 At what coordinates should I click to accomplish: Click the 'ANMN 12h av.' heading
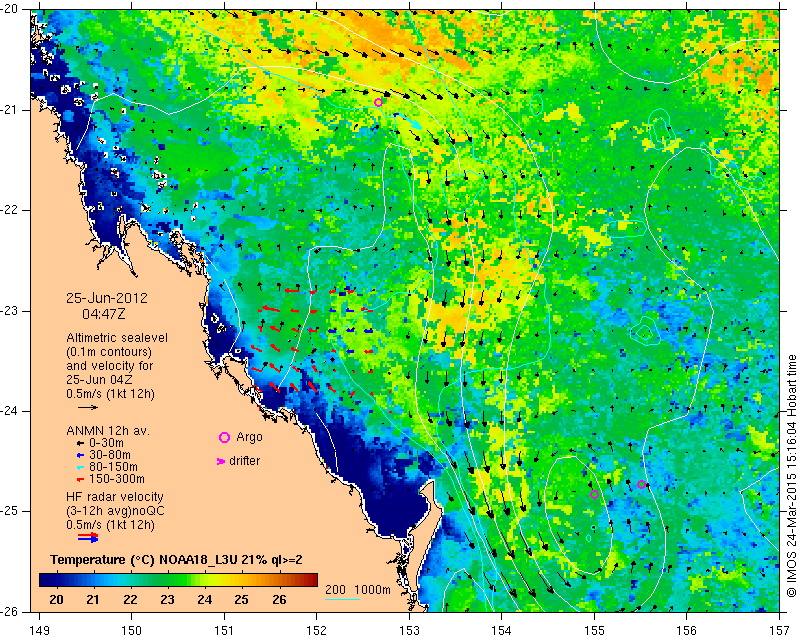point(108,431)
